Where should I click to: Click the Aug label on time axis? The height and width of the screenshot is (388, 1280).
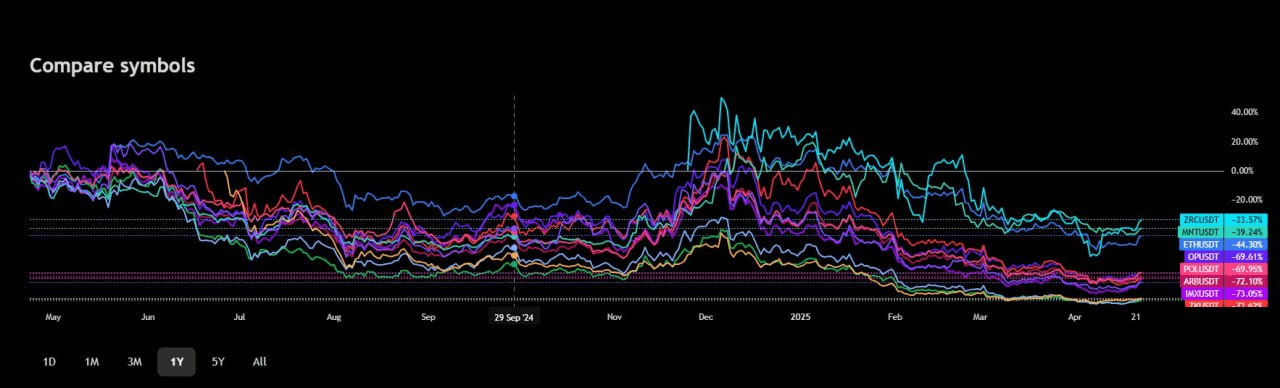click(x=334, y=317)
